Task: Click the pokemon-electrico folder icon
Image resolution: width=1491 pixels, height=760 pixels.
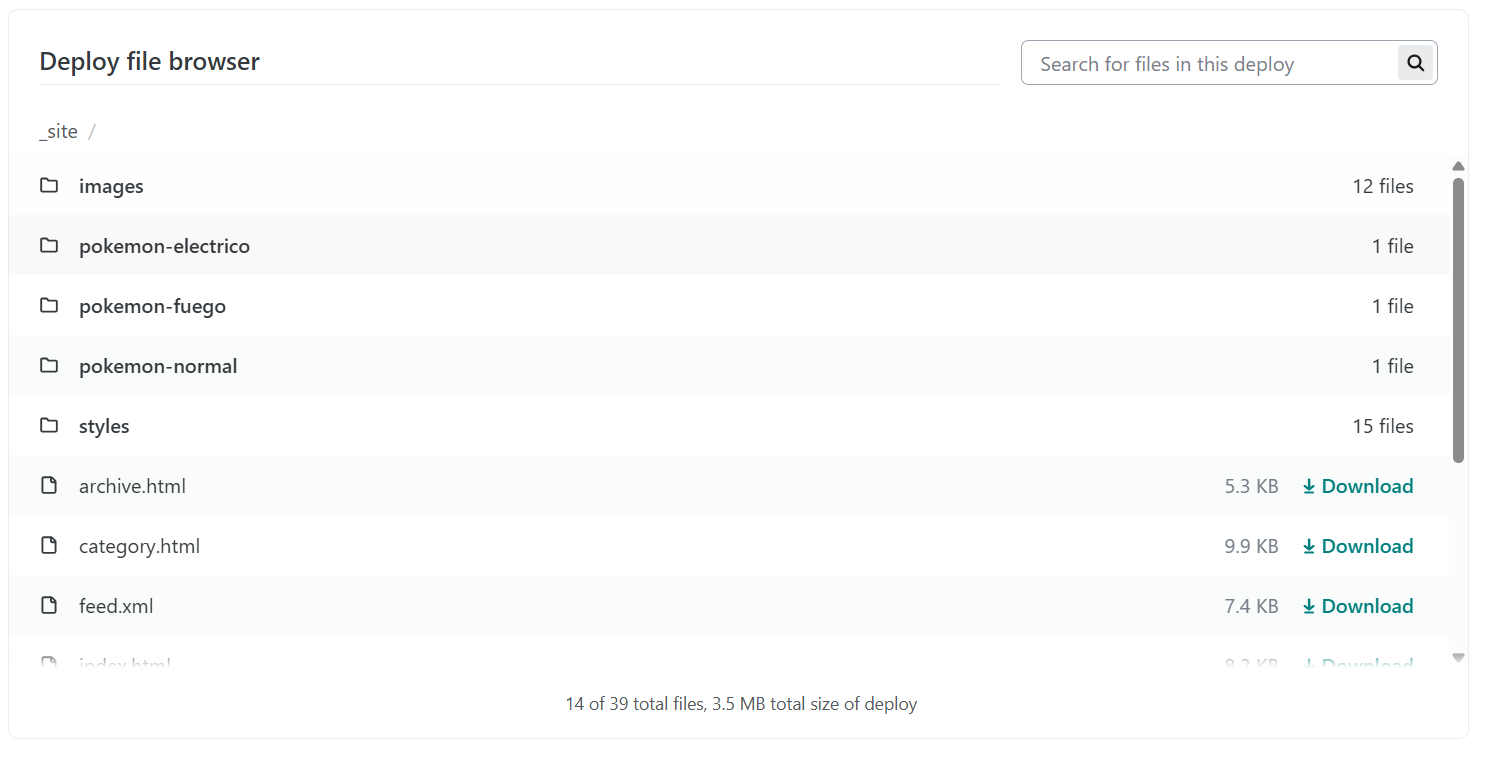Action: (x=49, y=246)
